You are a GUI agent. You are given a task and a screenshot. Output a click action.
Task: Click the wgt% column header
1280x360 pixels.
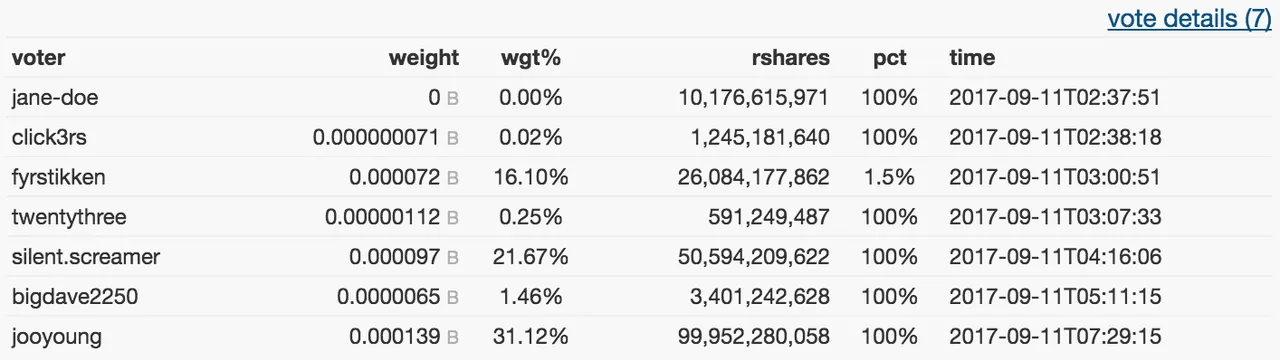530,58
